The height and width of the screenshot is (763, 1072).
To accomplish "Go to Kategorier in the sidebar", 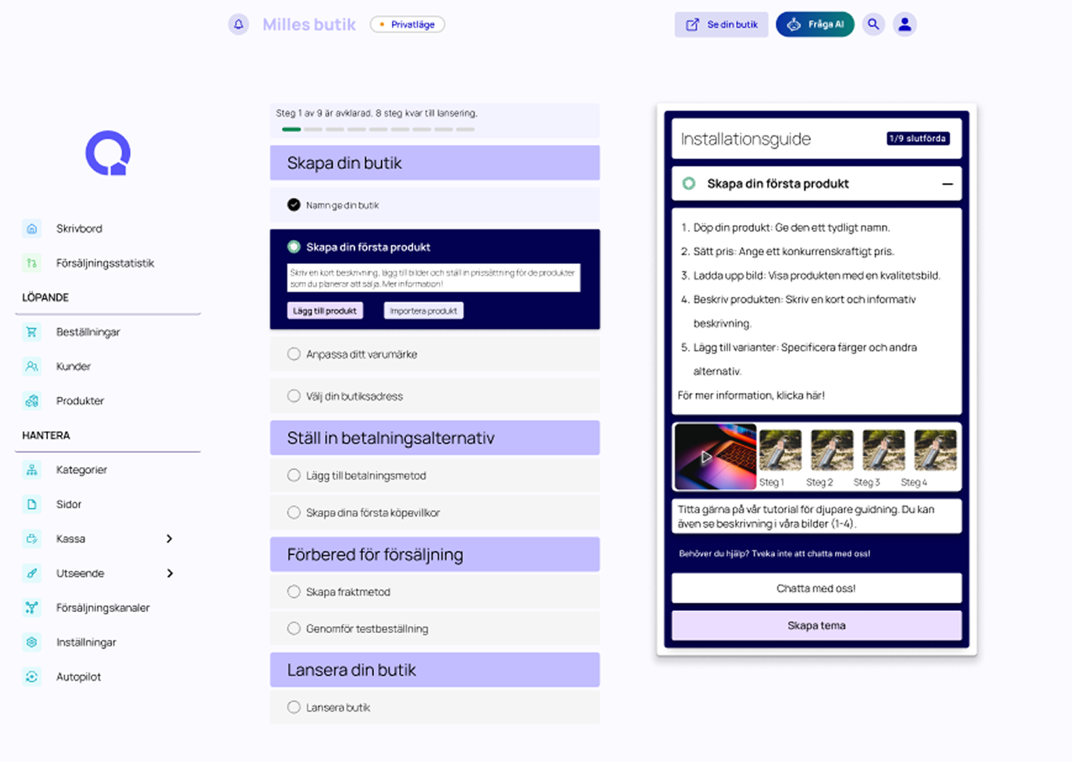I will (81, 470).
